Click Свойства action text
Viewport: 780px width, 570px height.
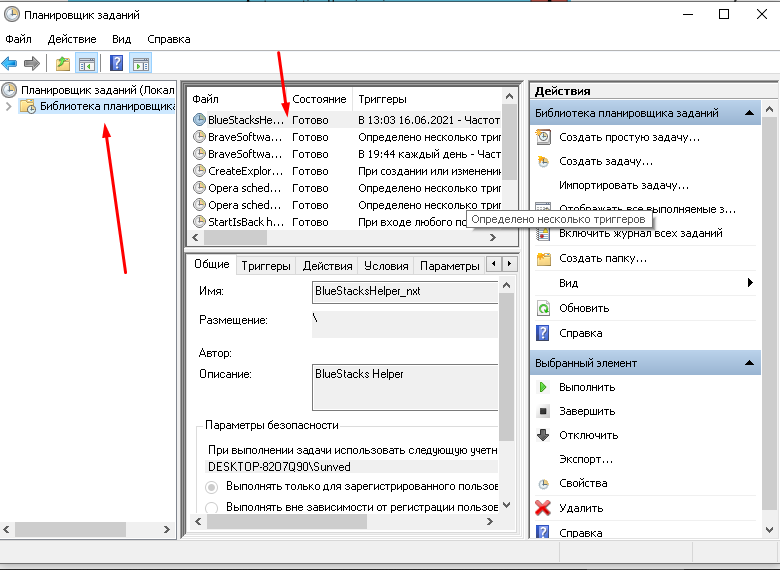tap(583, 483)
